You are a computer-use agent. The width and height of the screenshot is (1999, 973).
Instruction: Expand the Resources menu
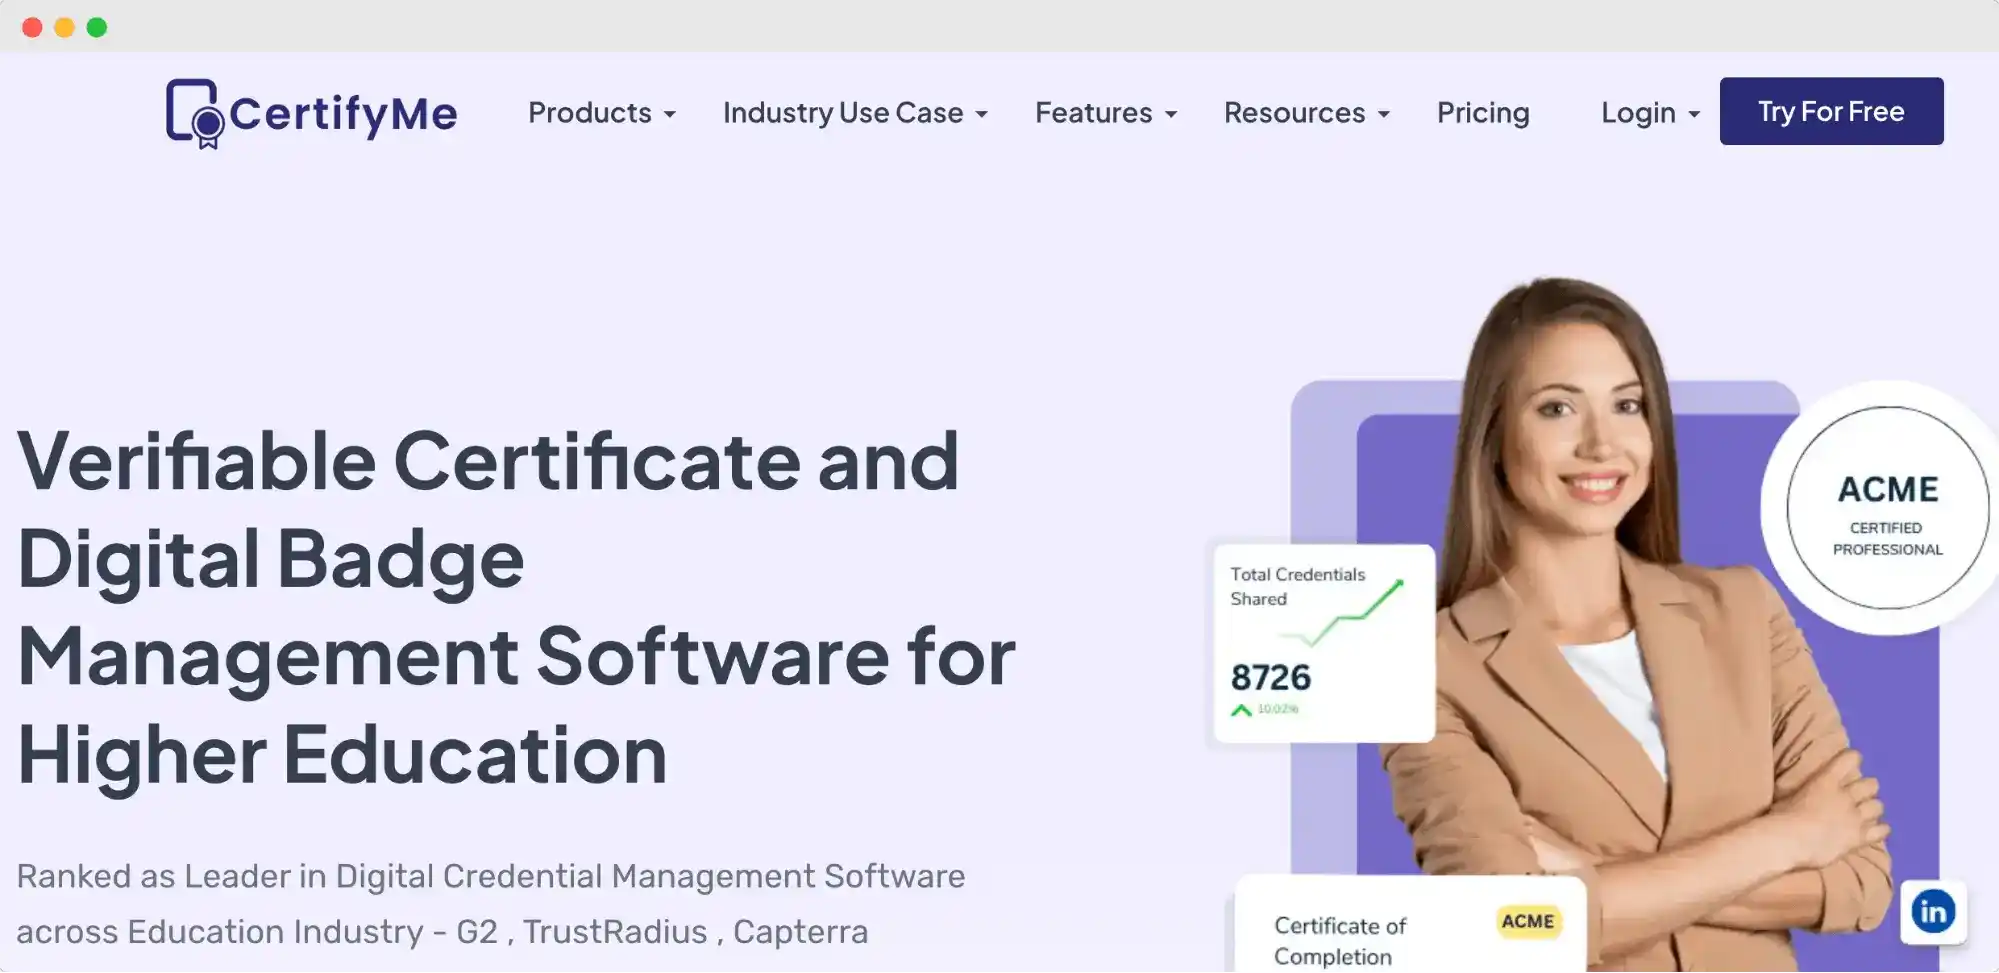pos(1305,113)
